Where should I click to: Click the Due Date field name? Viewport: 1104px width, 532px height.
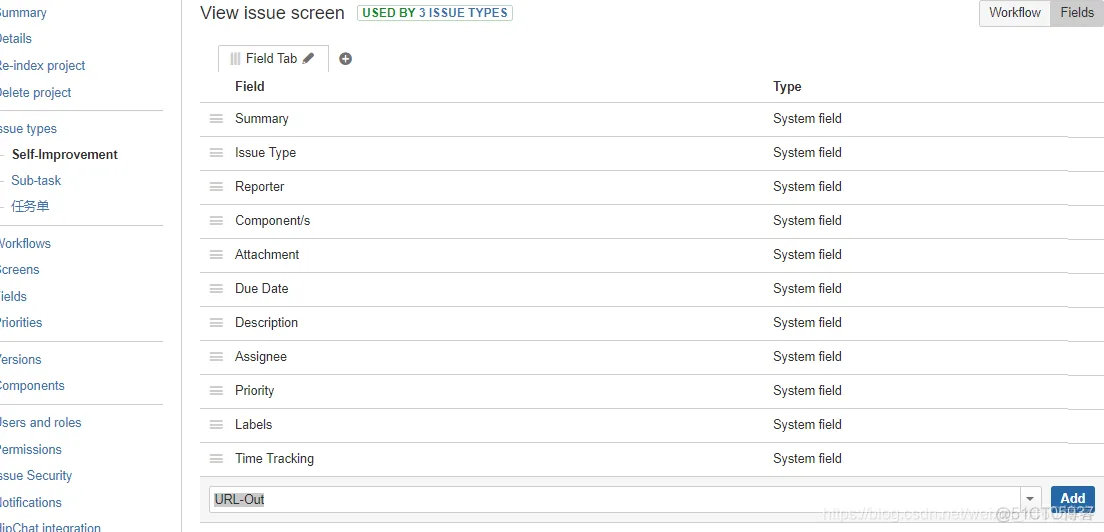click(x=261, y=289)
